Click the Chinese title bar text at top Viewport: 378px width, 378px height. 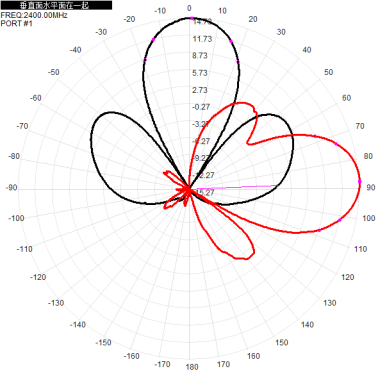[54, 5]
